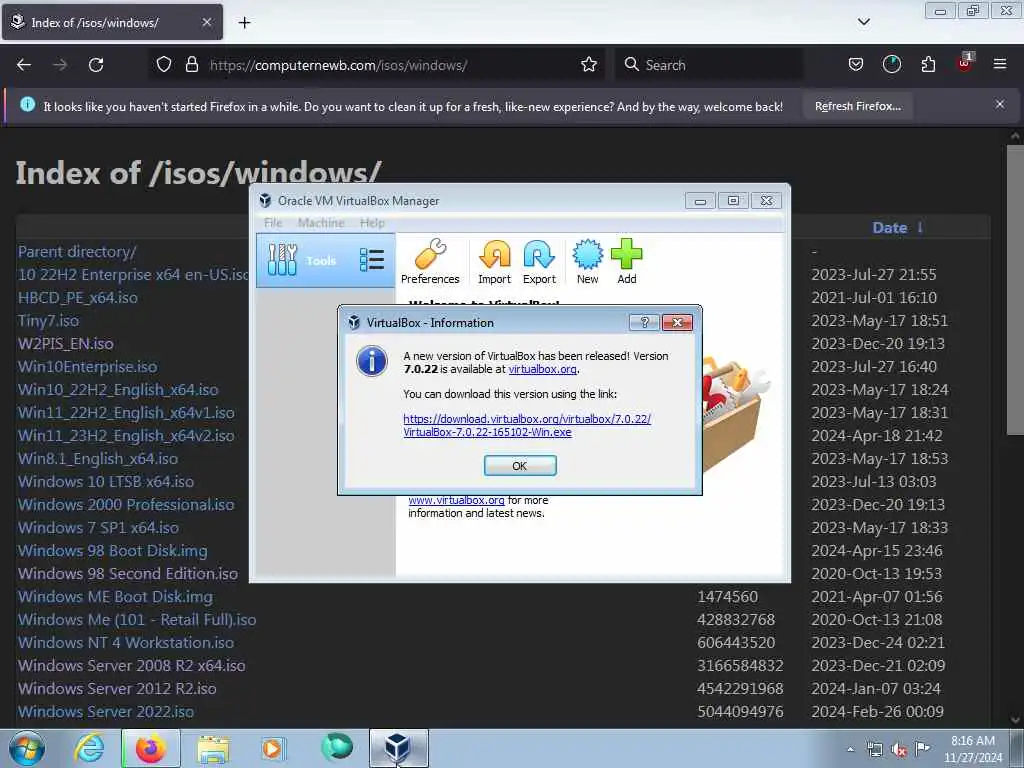The width and height of the screenshot is (1024, 768).
Task: Sort listing by the Date column header
Action: [x=889, y=228]
